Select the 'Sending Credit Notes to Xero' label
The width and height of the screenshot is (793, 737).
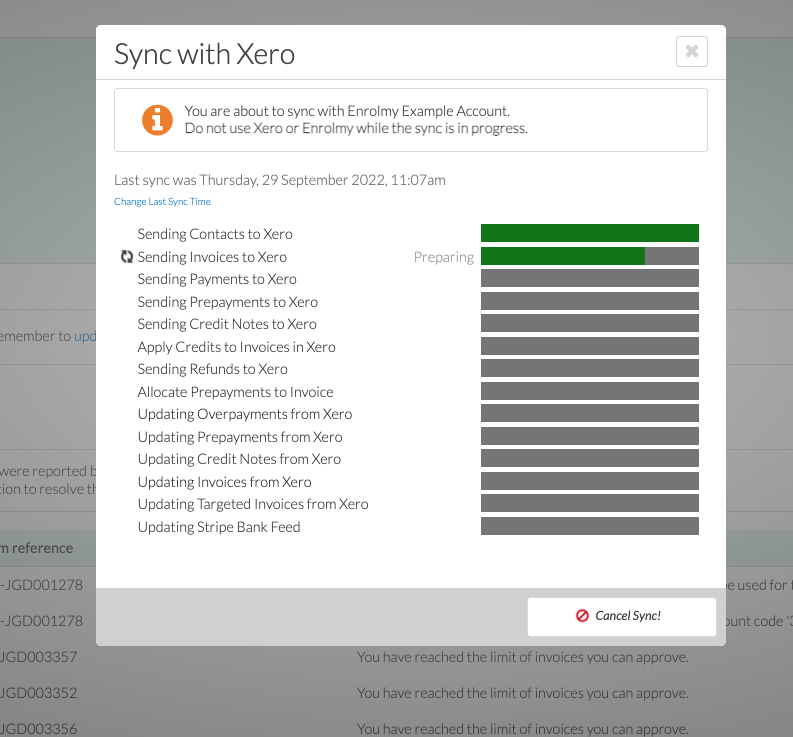227,324
